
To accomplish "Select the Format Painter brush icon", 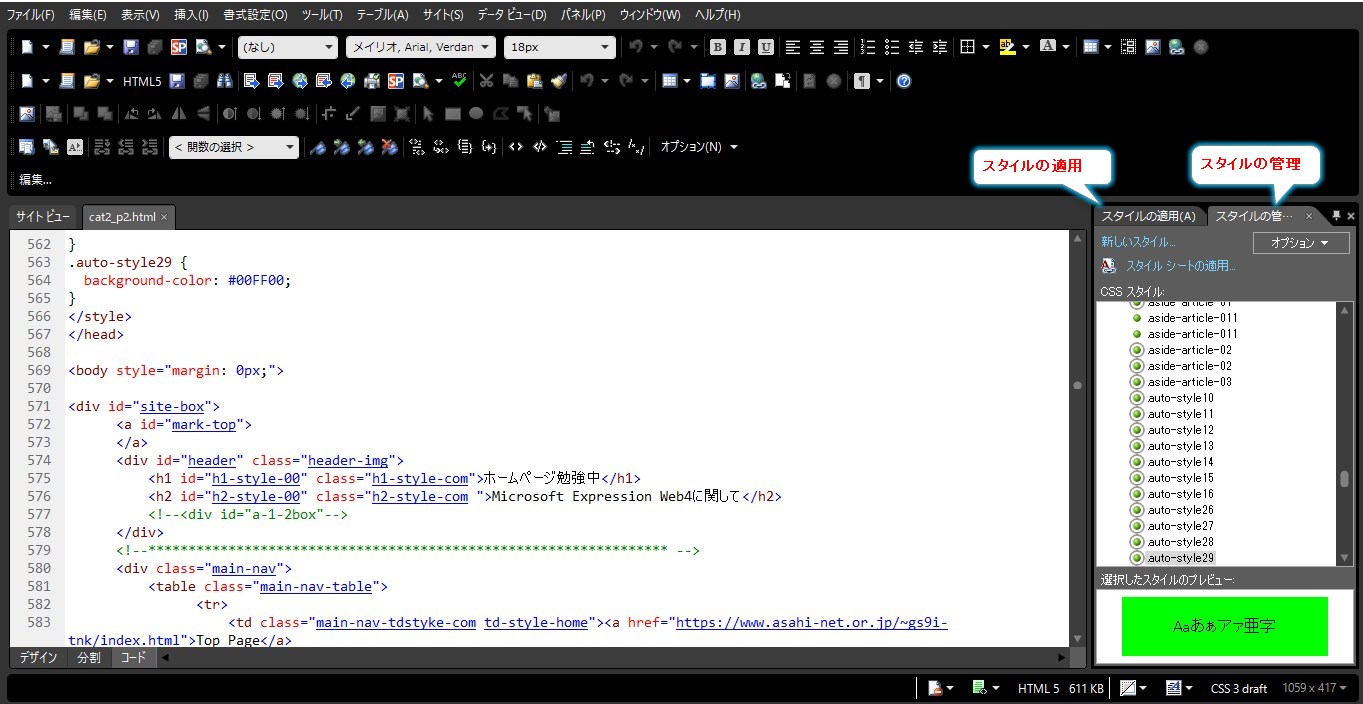I will pos(558,81).
